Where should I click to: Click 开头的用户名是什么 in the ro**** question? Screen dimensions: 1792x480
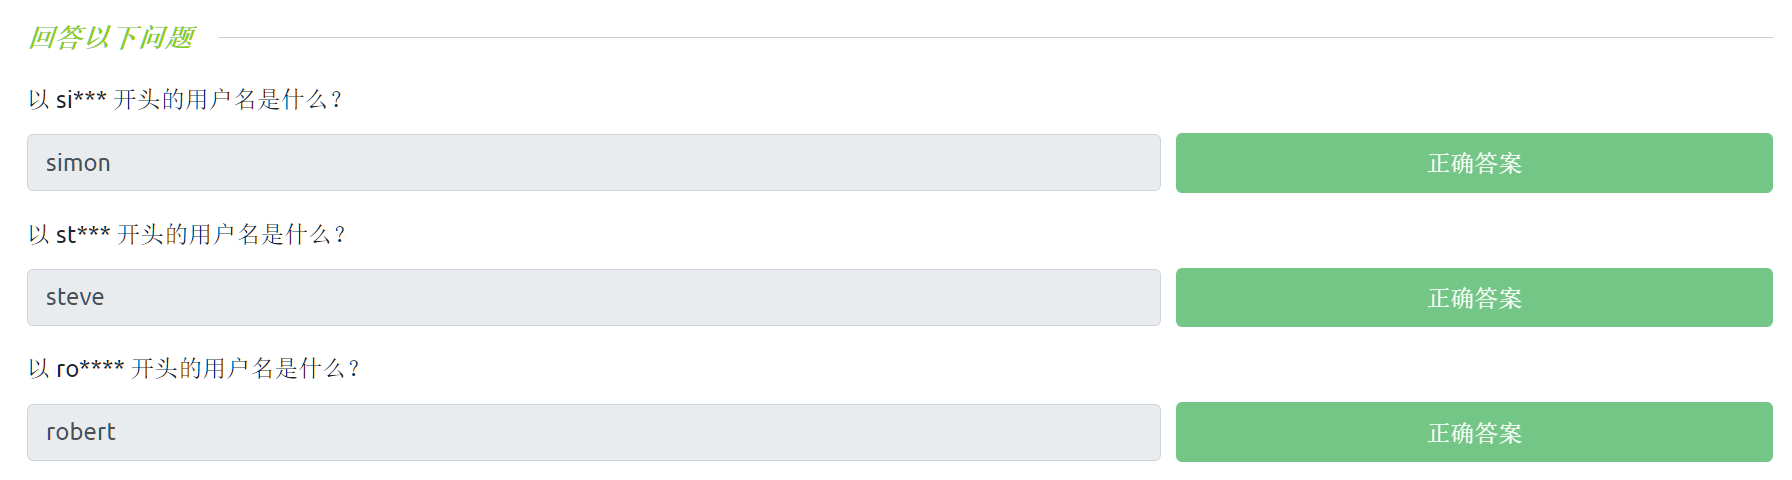[x=238, y=369]
